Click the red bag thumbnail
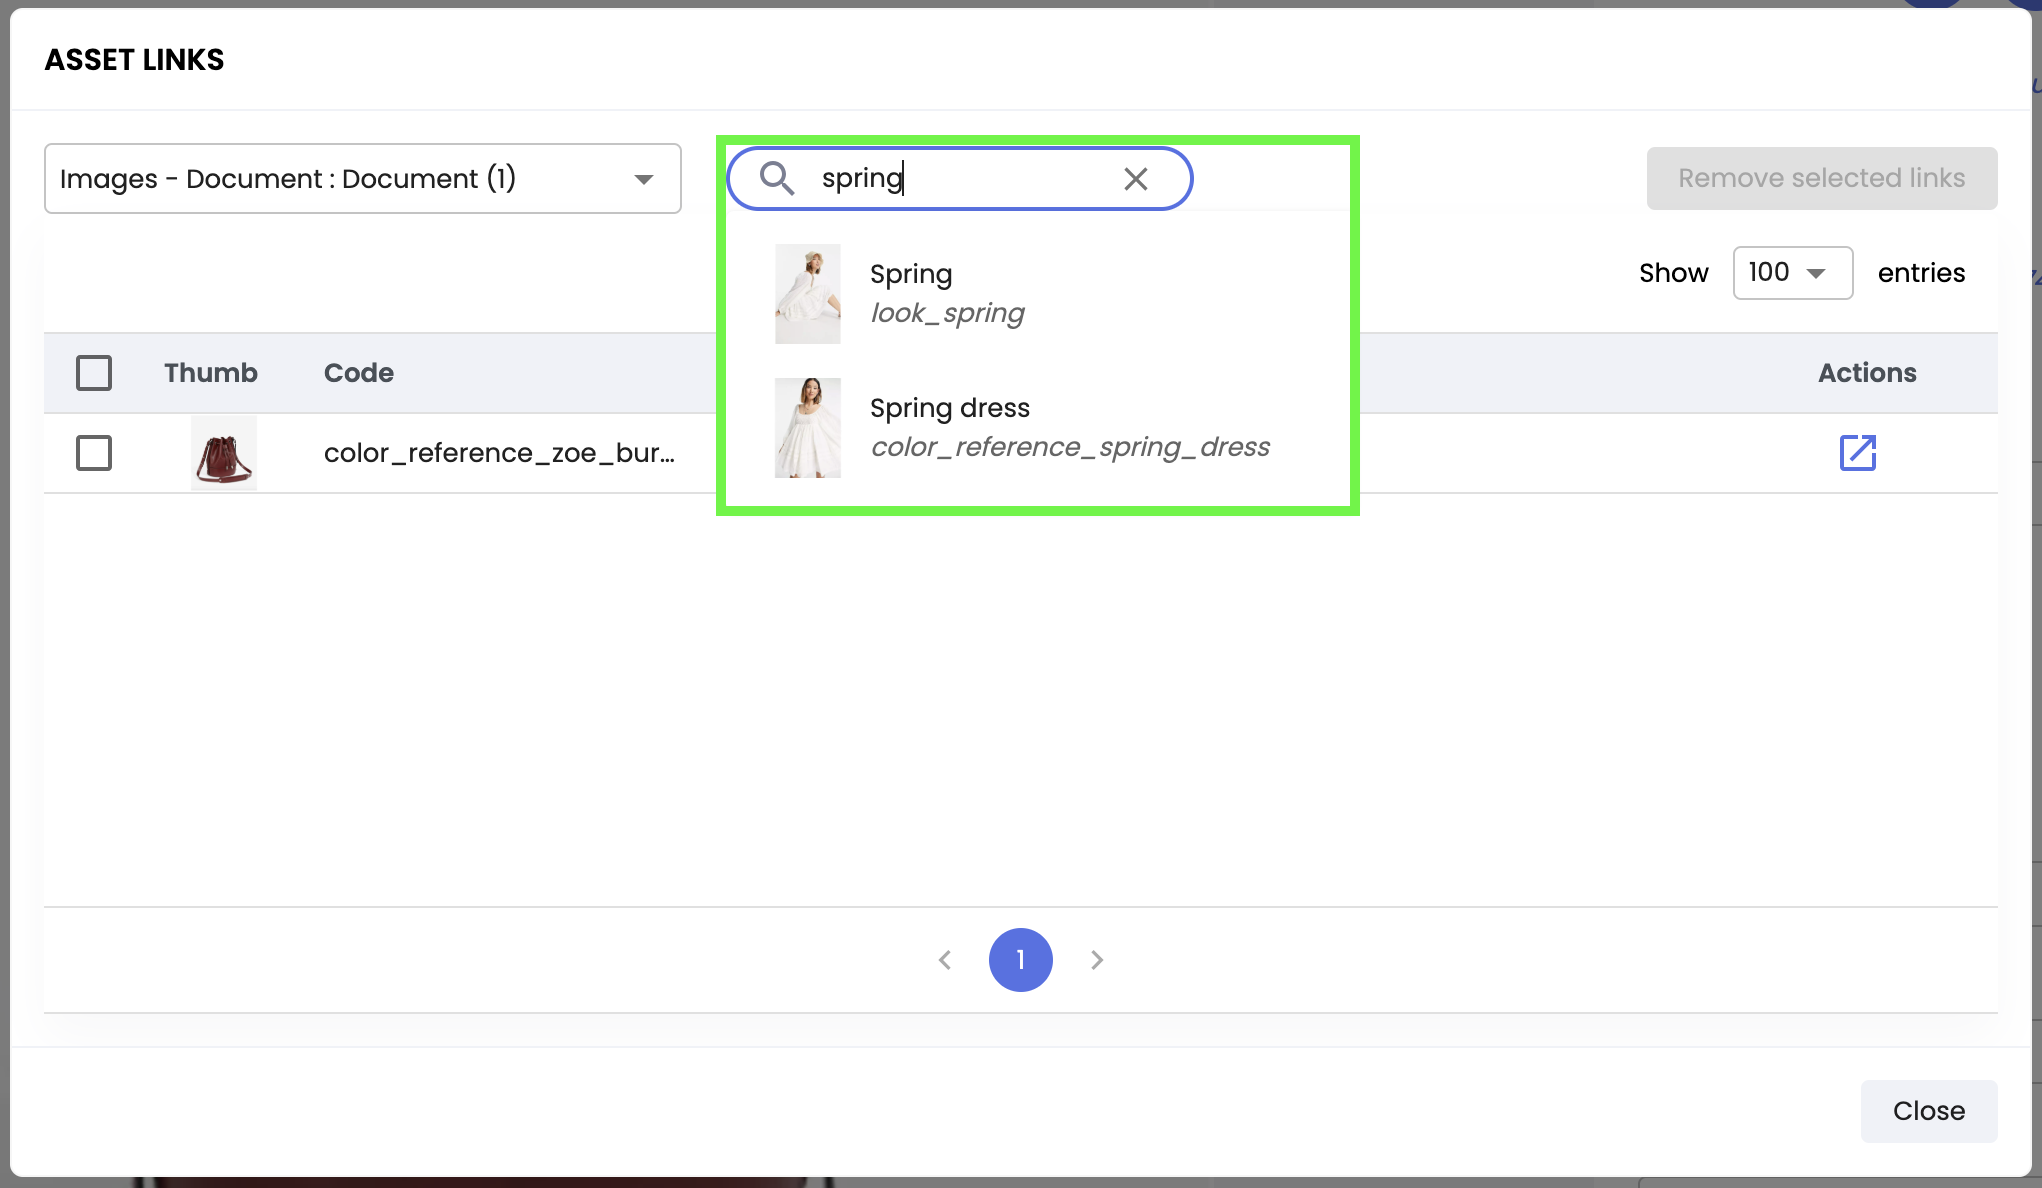 coord(223,453)
